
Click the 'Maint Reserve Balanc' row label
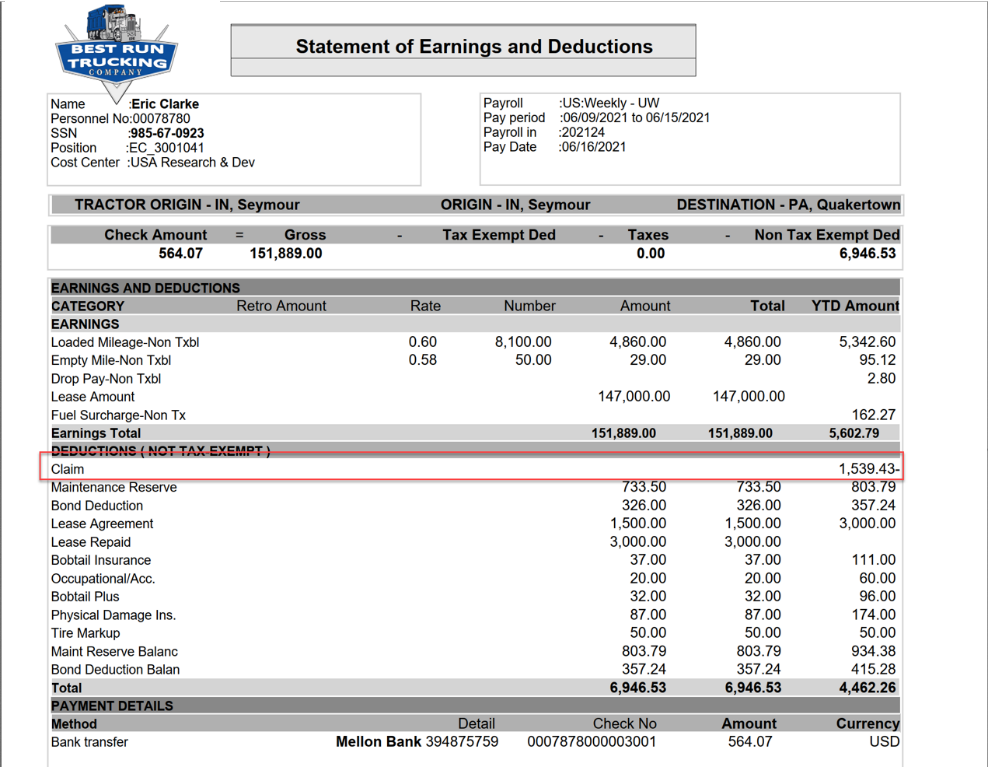click(x=114, y=652)
